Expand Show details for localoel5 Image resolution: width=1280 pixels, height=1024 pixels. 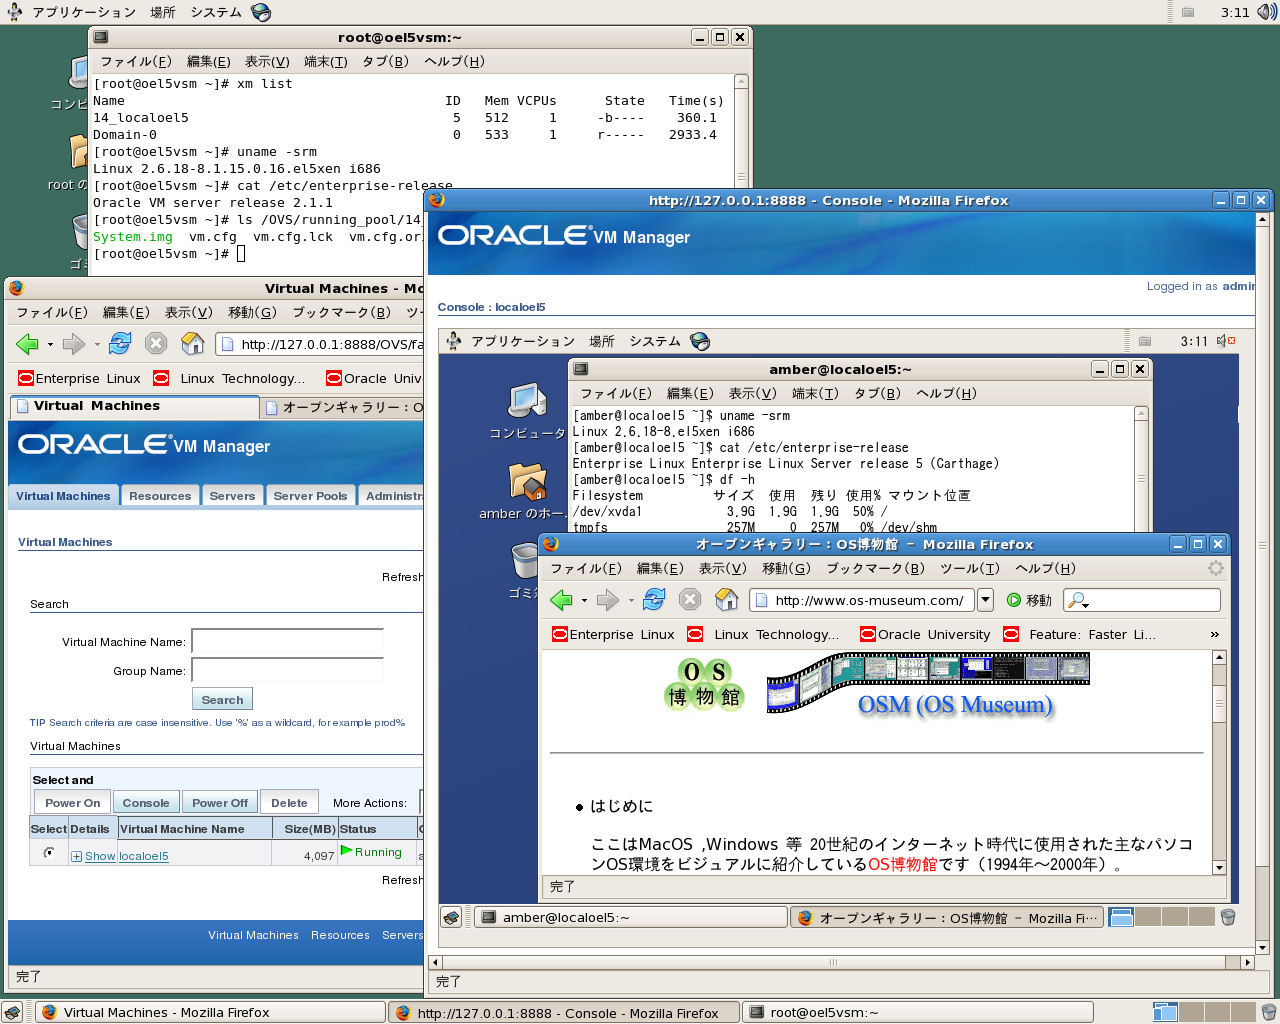(x=93, y=856)
